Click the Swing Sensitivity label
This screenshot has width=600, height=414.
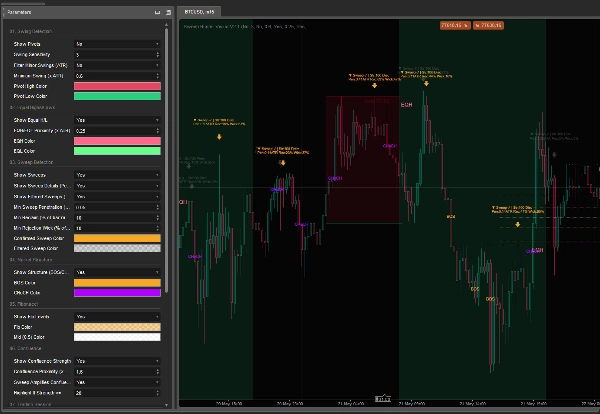pyautogui.click(x=32, y=55)
